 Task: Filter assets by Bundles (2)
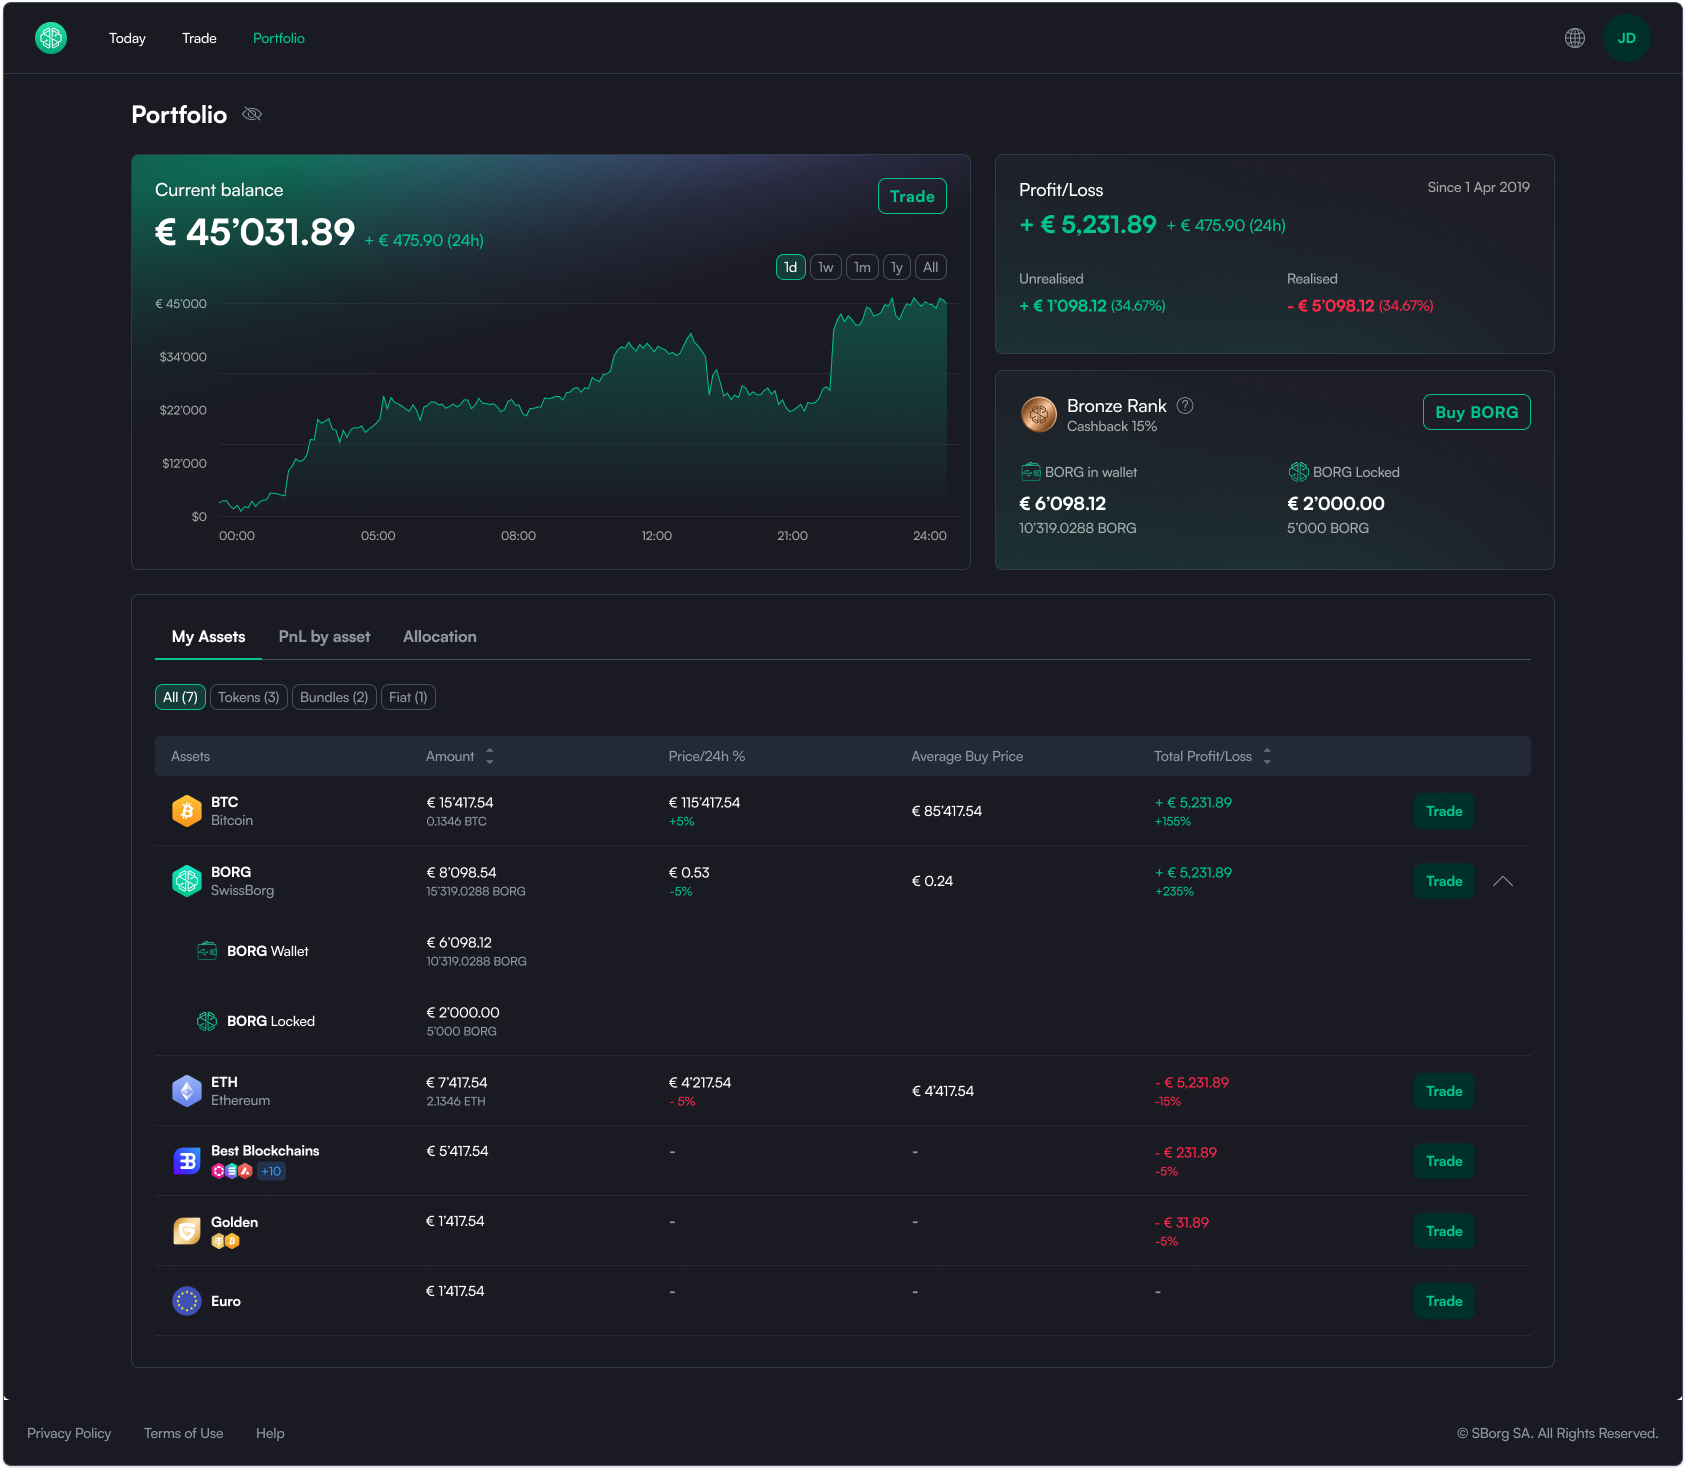tap(334, 697)
